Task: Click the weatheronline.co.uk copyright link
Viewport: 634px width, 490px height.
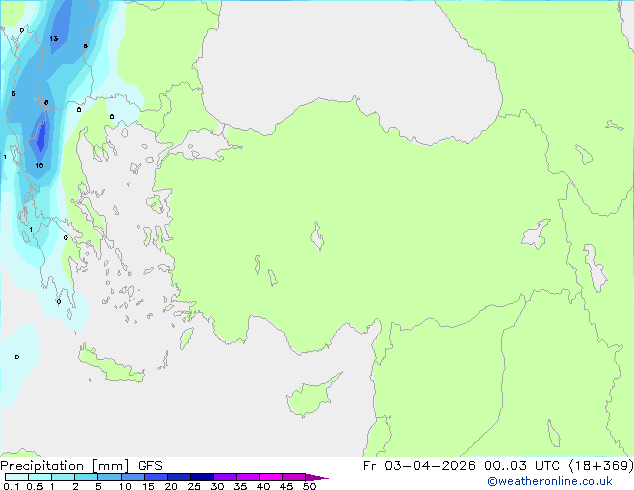Action: tap(549, 481)
